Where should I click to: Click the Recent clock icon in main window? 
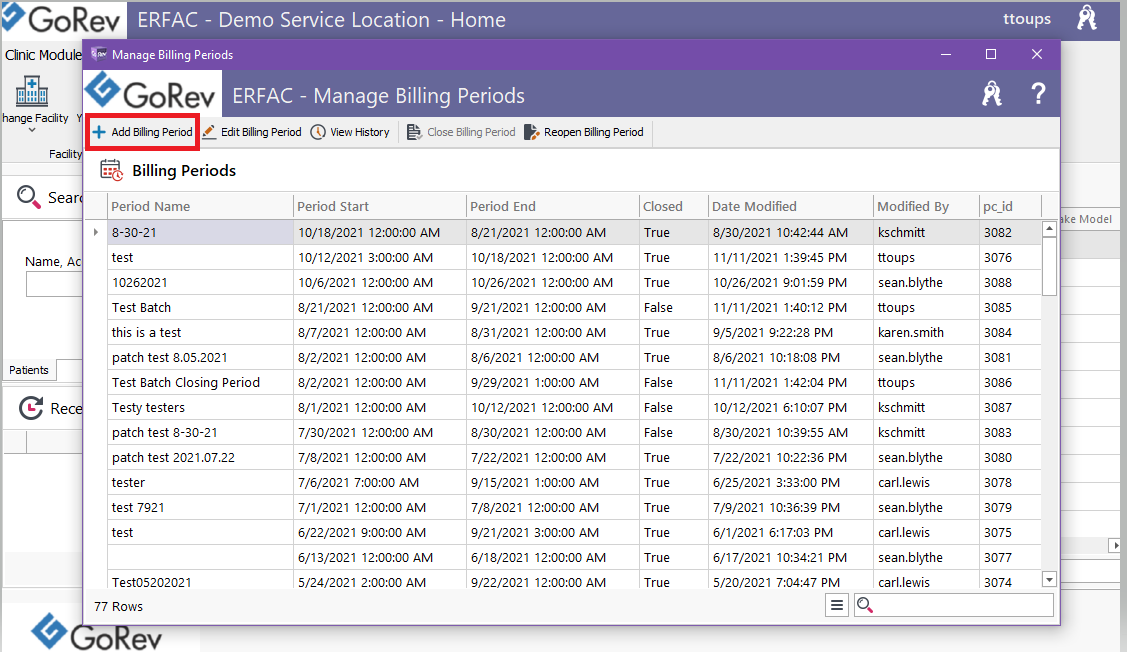click(x=30, y=408)
